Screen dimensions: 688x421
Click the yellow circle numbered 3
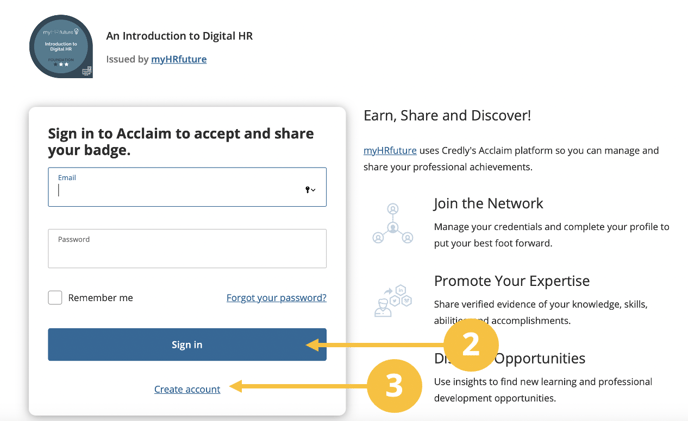tap(394, 386)
